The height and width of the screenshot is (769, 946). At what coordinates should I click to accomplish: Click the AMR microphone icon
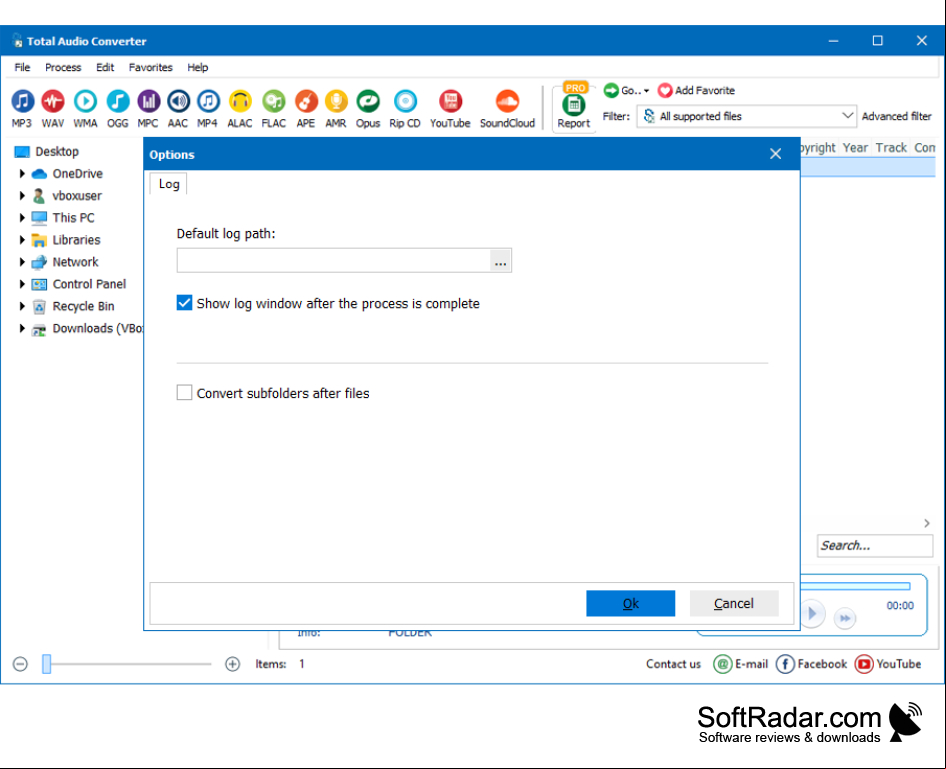click(x=336, y=109)
